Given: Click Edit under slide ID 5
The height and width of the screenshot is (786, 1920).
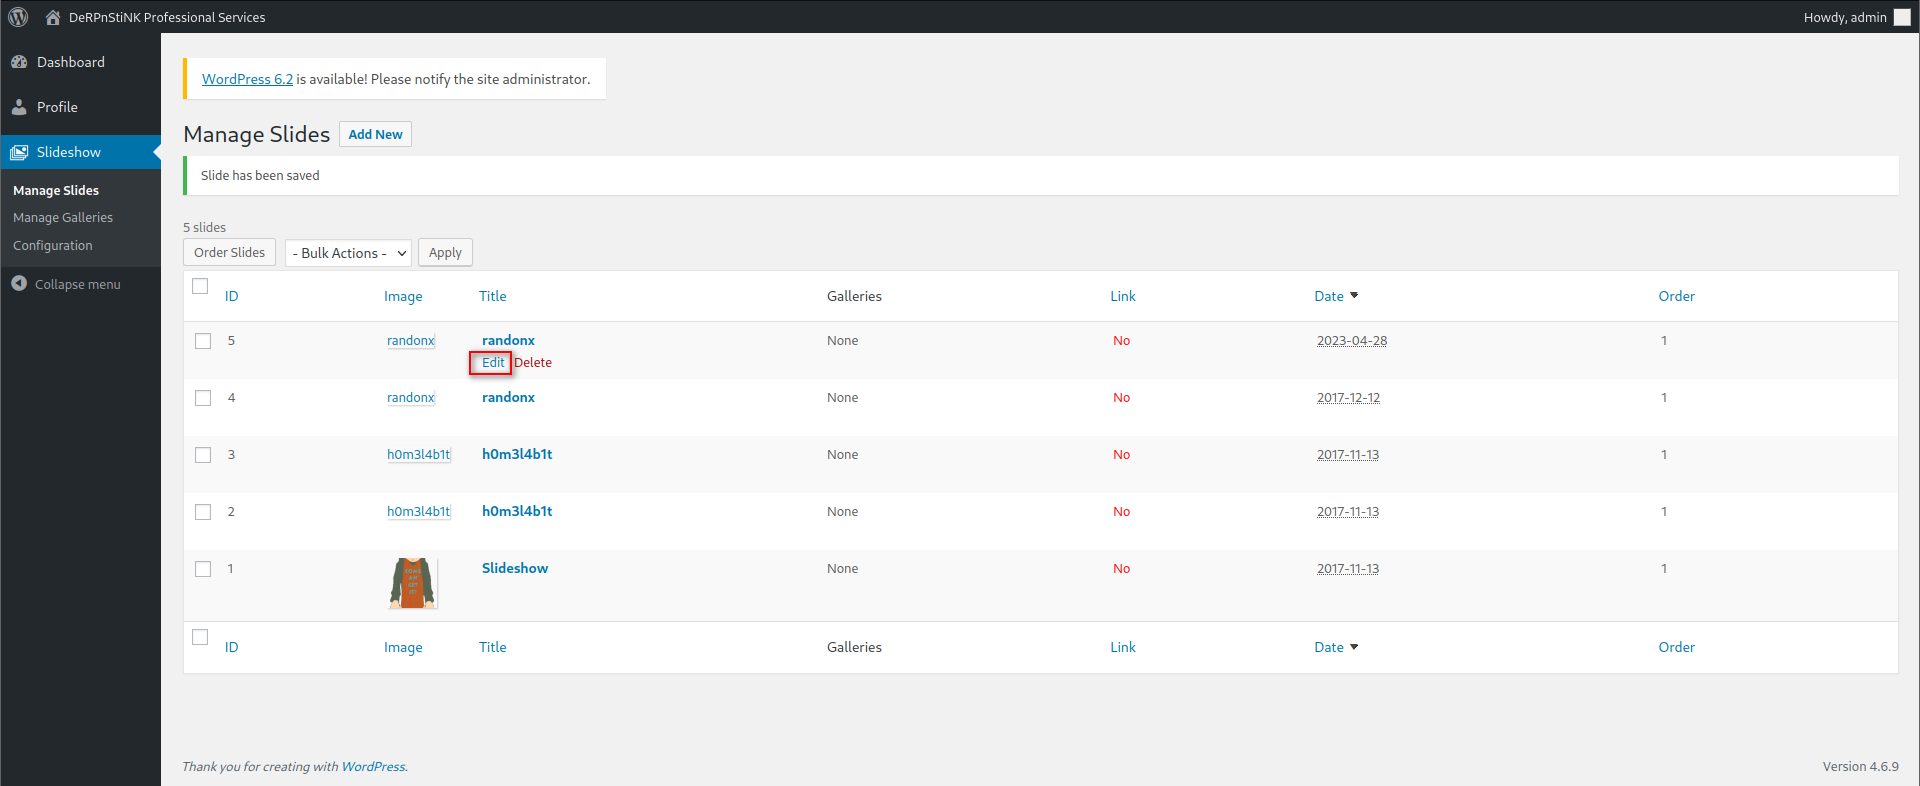Looking at the screenshot, I should 493,362.
